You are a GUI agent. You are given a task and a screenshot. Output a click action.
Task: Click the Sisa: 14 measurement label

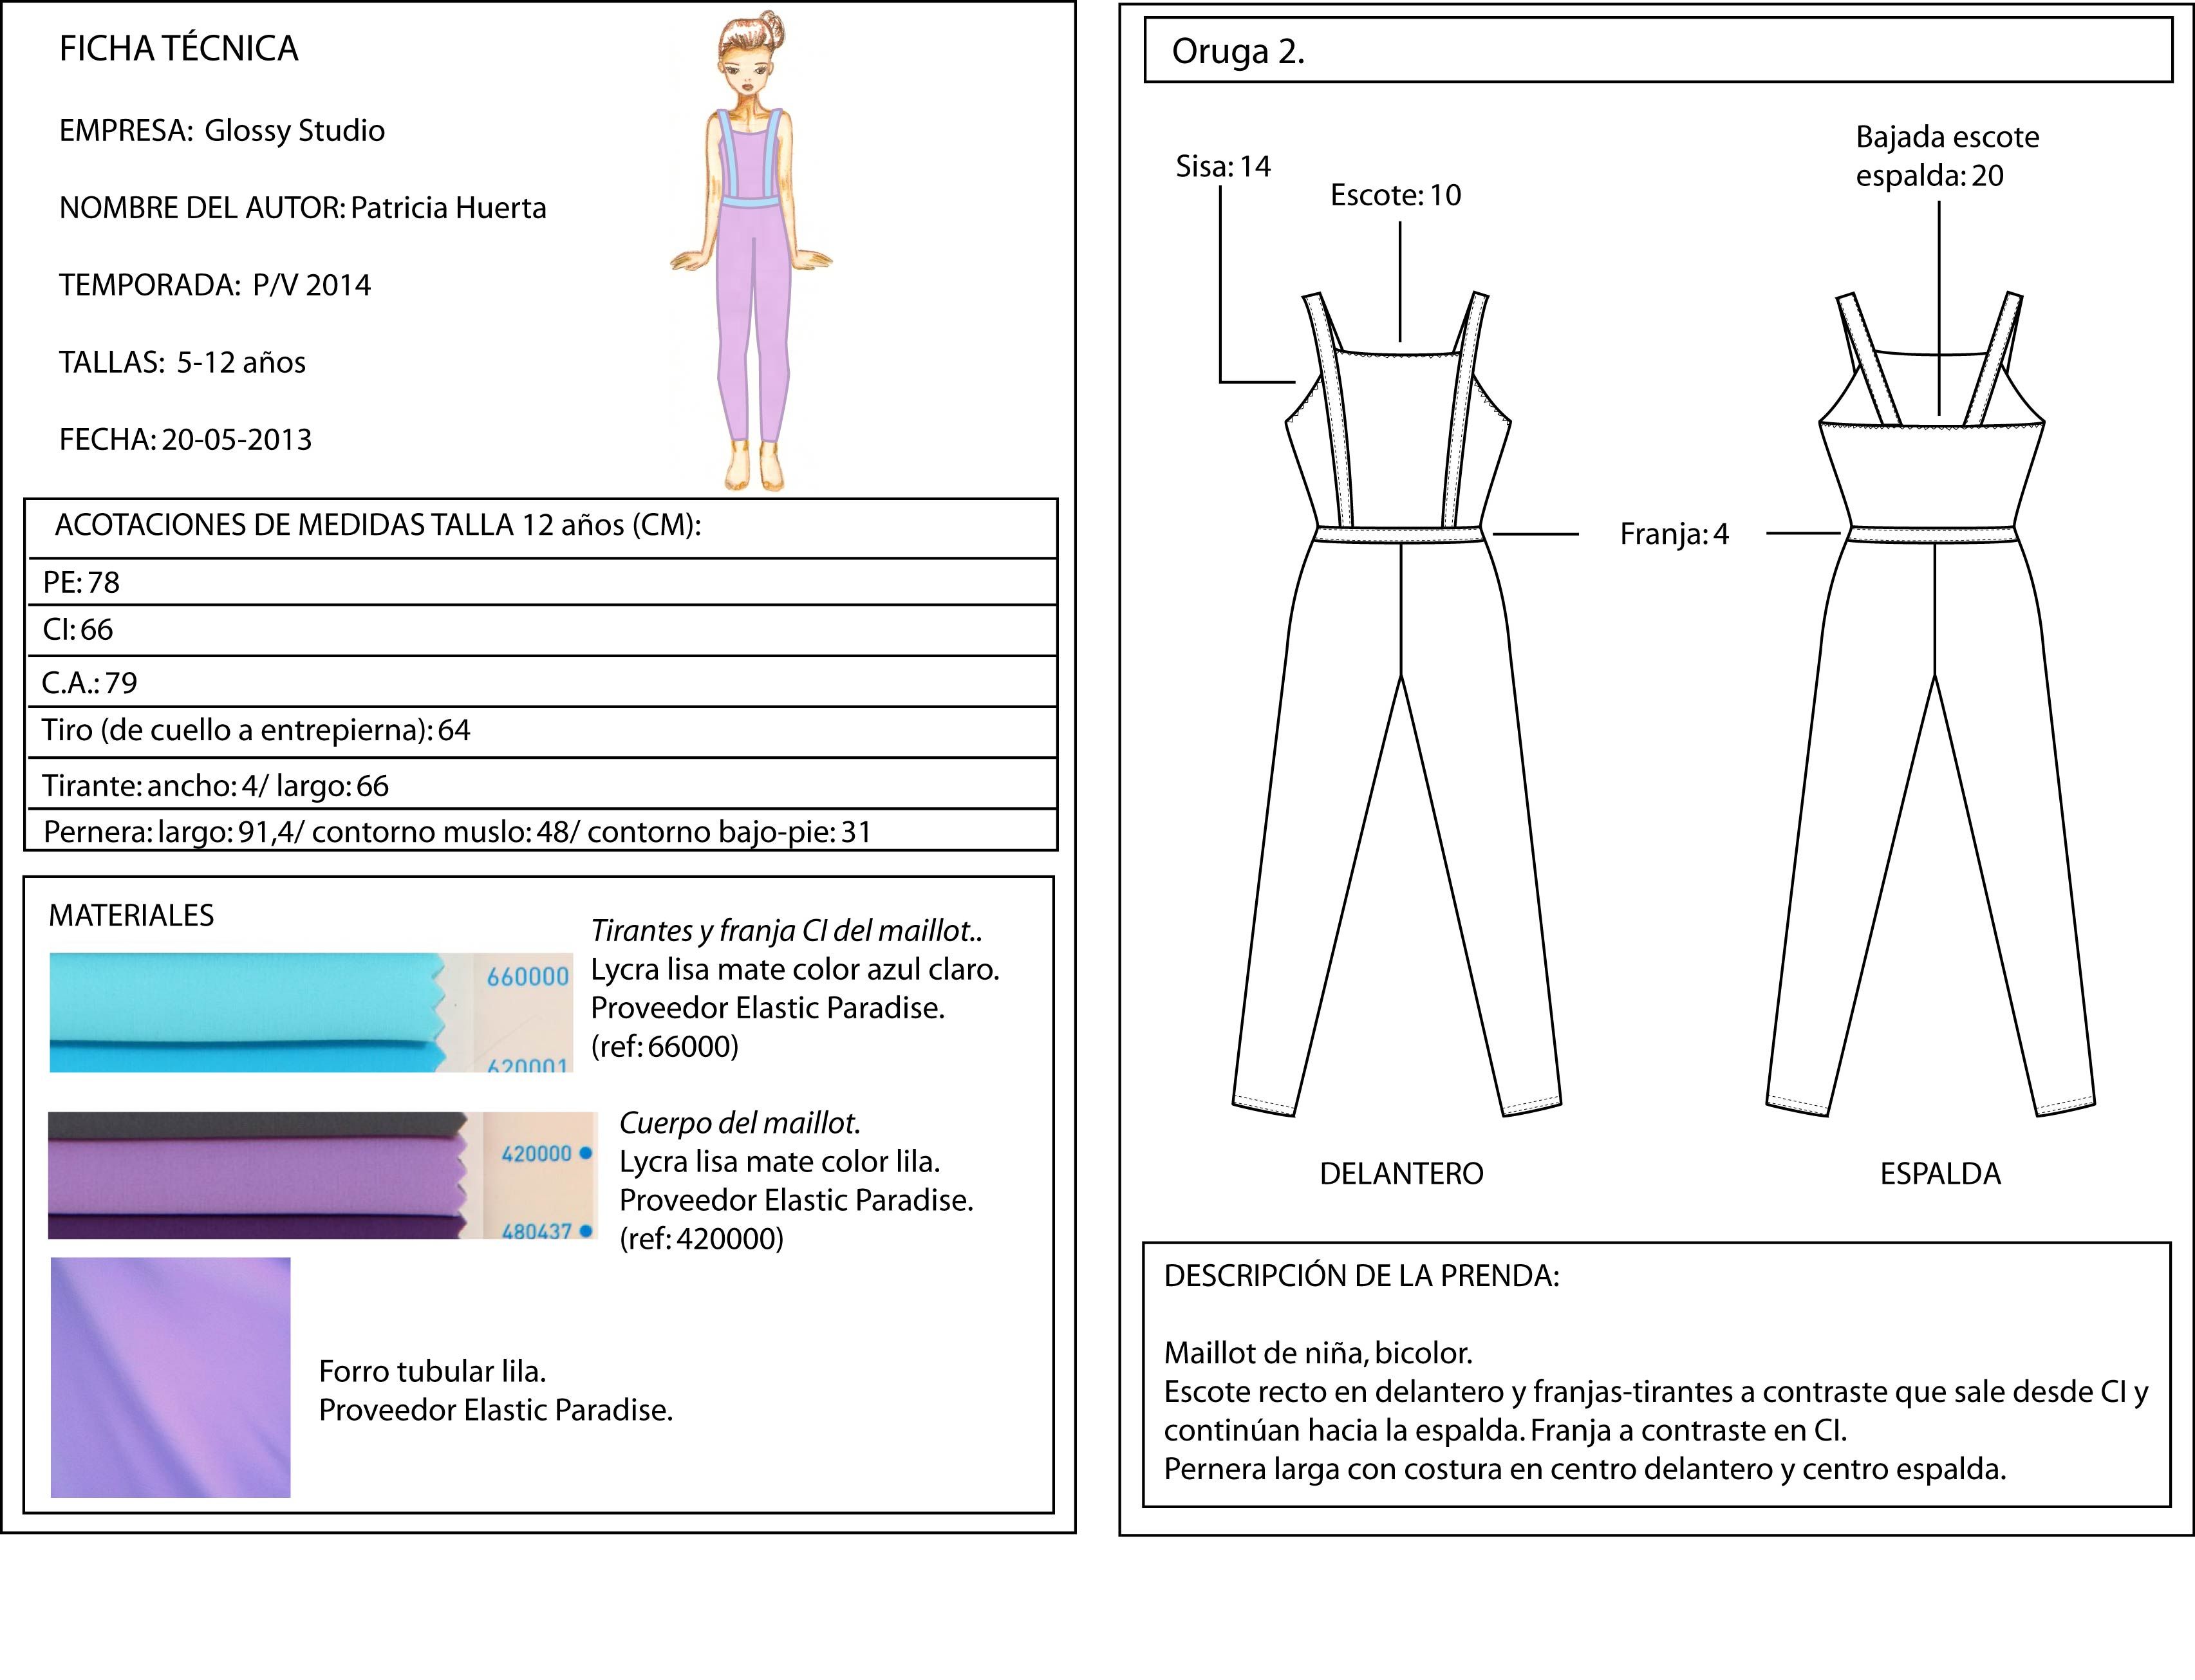pos(1222,166)
